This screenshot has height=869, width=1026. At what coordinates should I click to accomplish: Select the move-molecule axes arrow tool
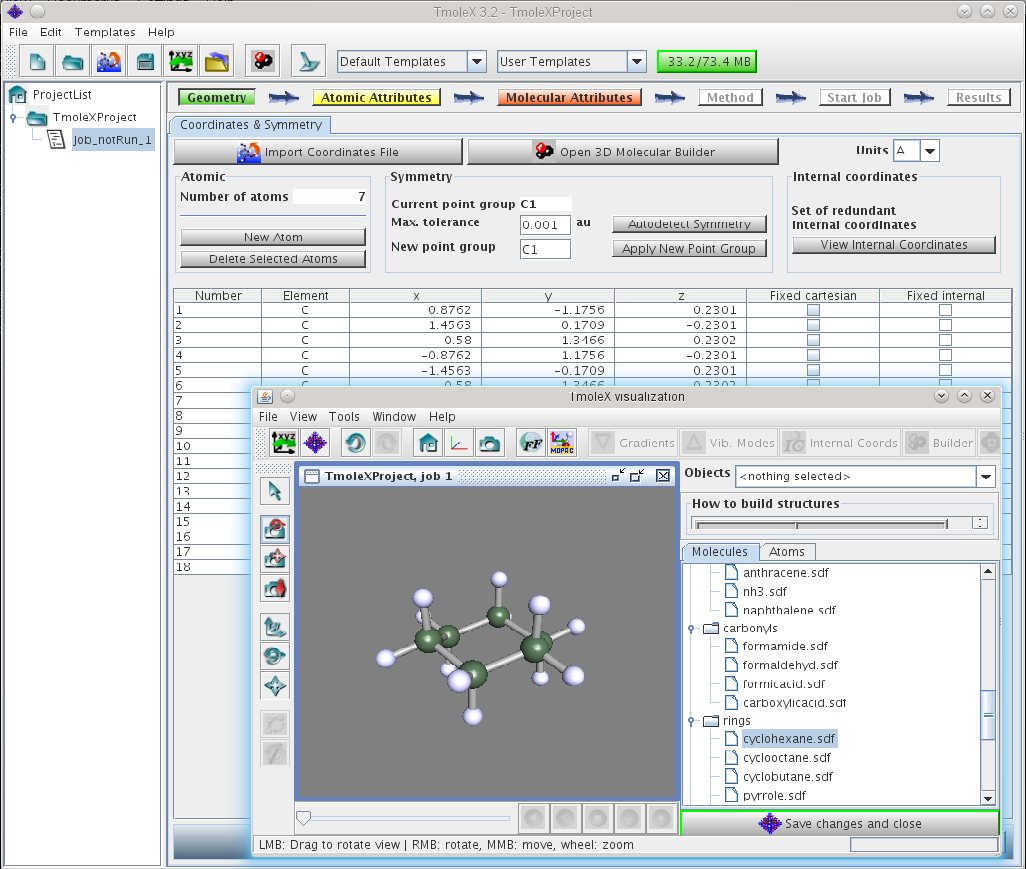[275, 626]
